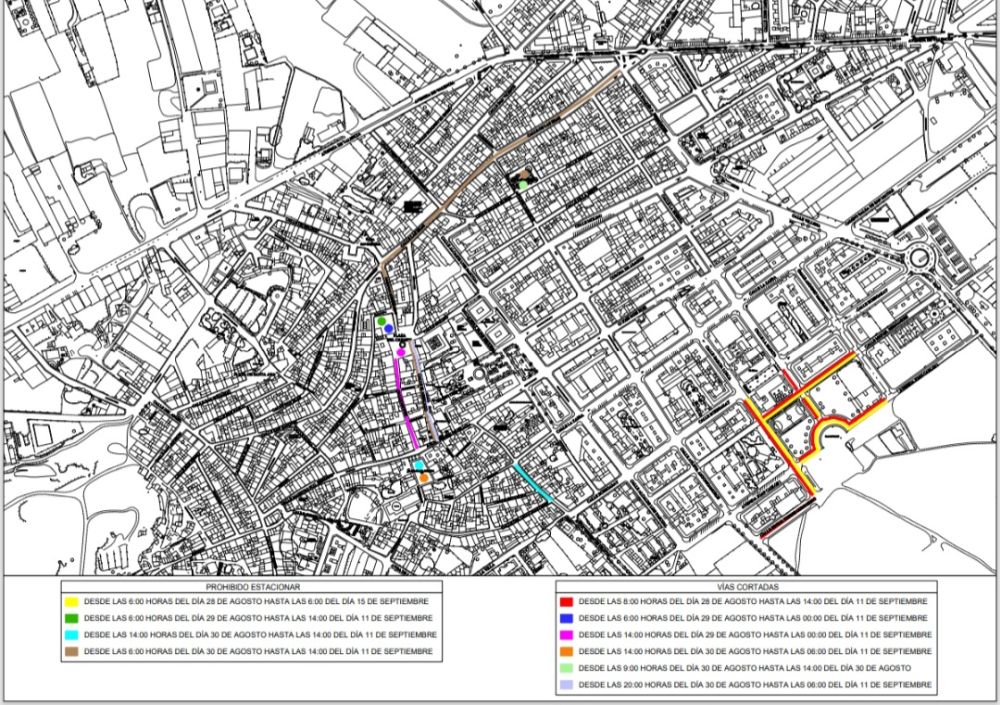
Task: Select the yellow swatch in Prohibido Estacionar legend
Action: pos(74,601)
